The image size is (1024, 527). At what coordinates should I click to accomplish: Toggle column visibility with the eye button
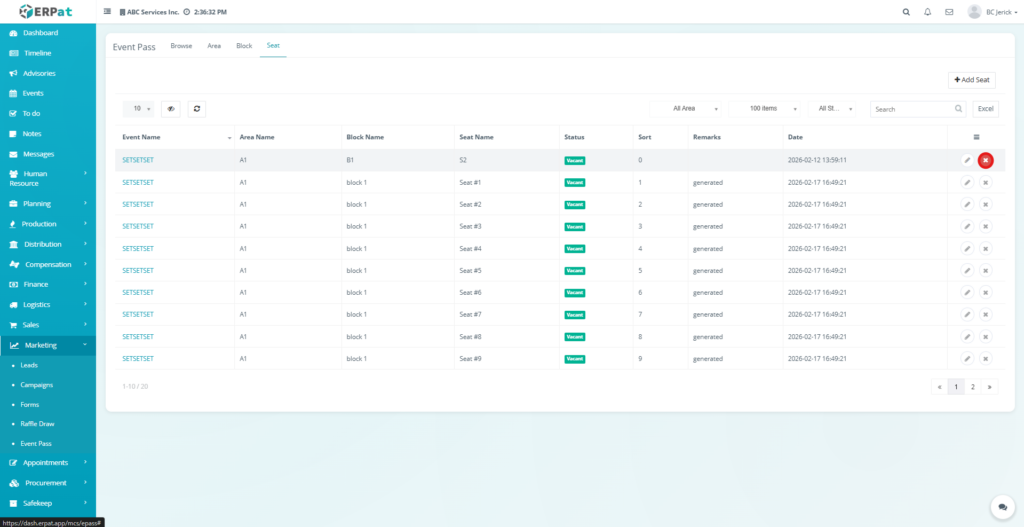tap(171, 109)
